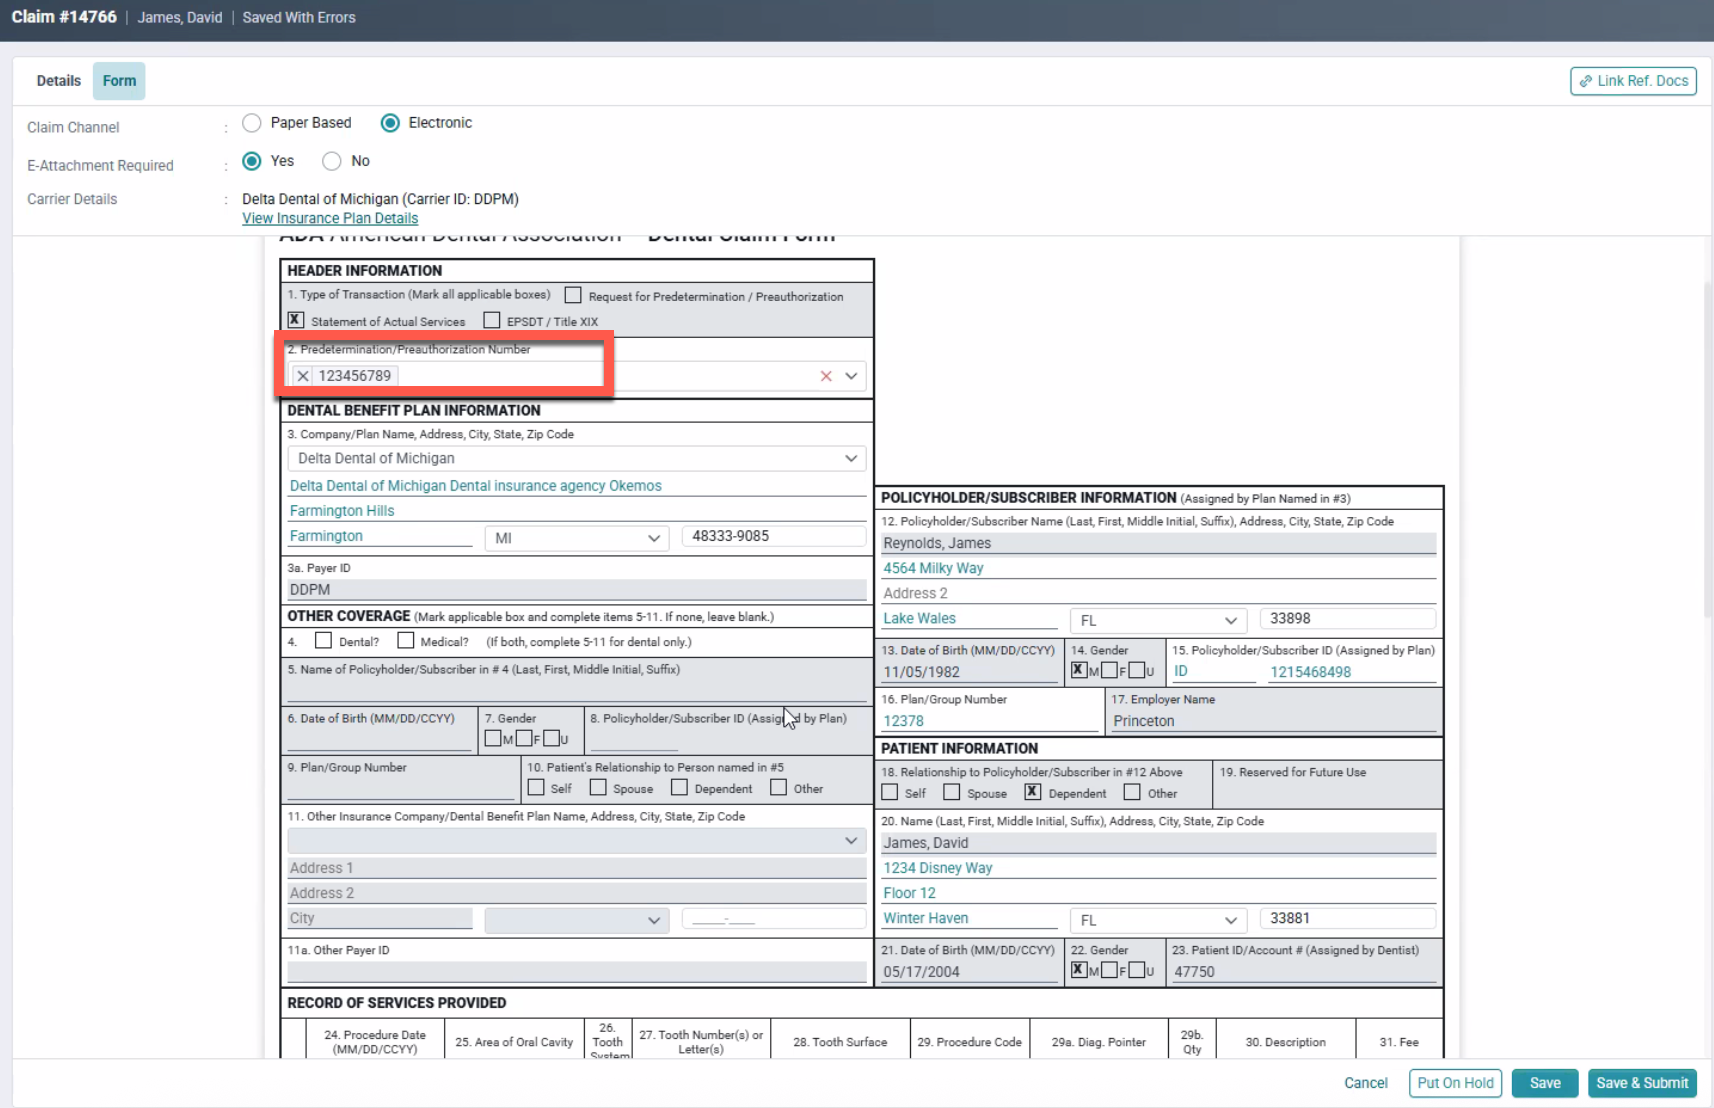Select Electronic claim channel
This screenshot has height=1108, width=1714.
point(390,123)
